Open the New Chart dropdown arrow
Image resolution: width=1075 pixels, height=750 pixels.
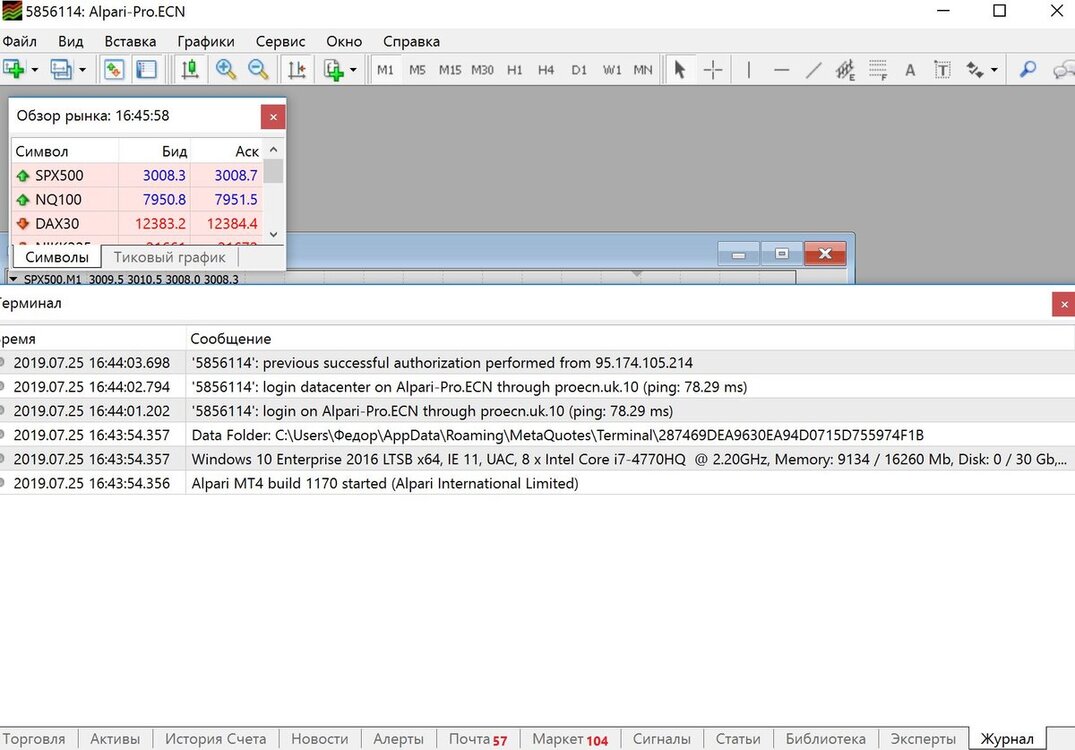pos(34,70)
